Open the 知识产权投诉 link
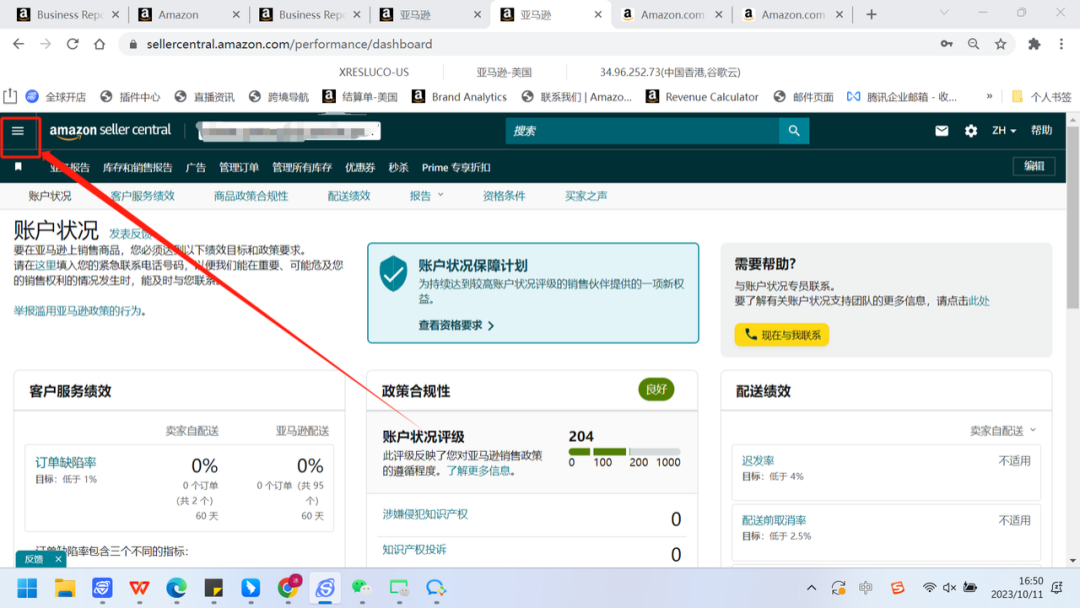 coord(415,549)
